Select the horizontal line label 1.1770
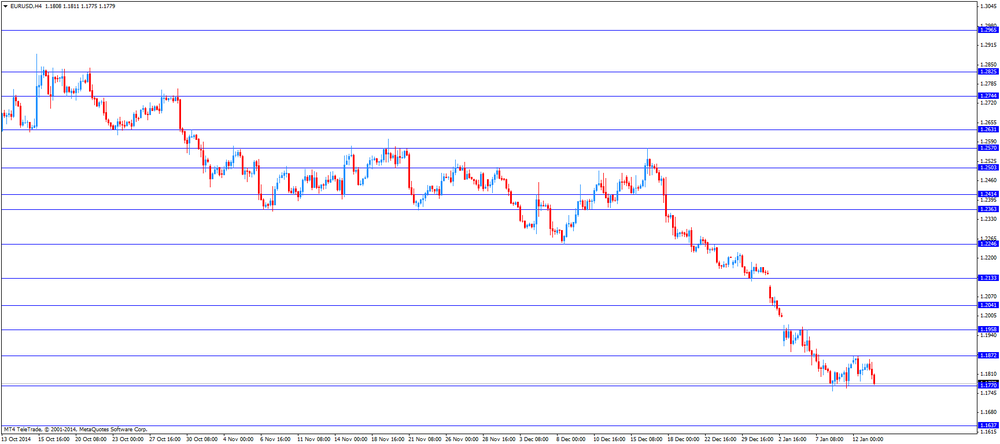1000x444 pixels. click(987, 385)
